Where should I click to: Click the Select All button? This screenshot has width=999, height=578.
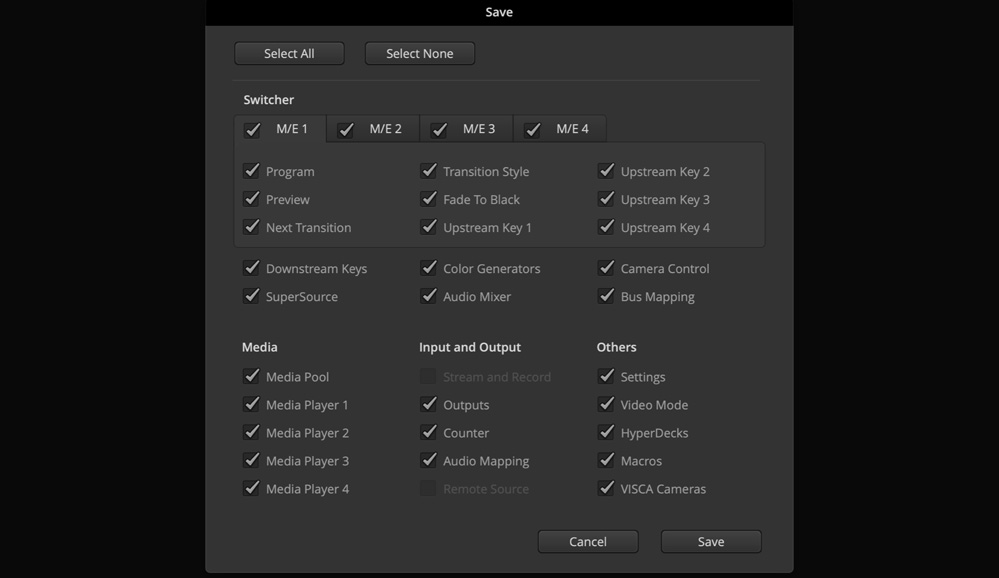point(289,54)
